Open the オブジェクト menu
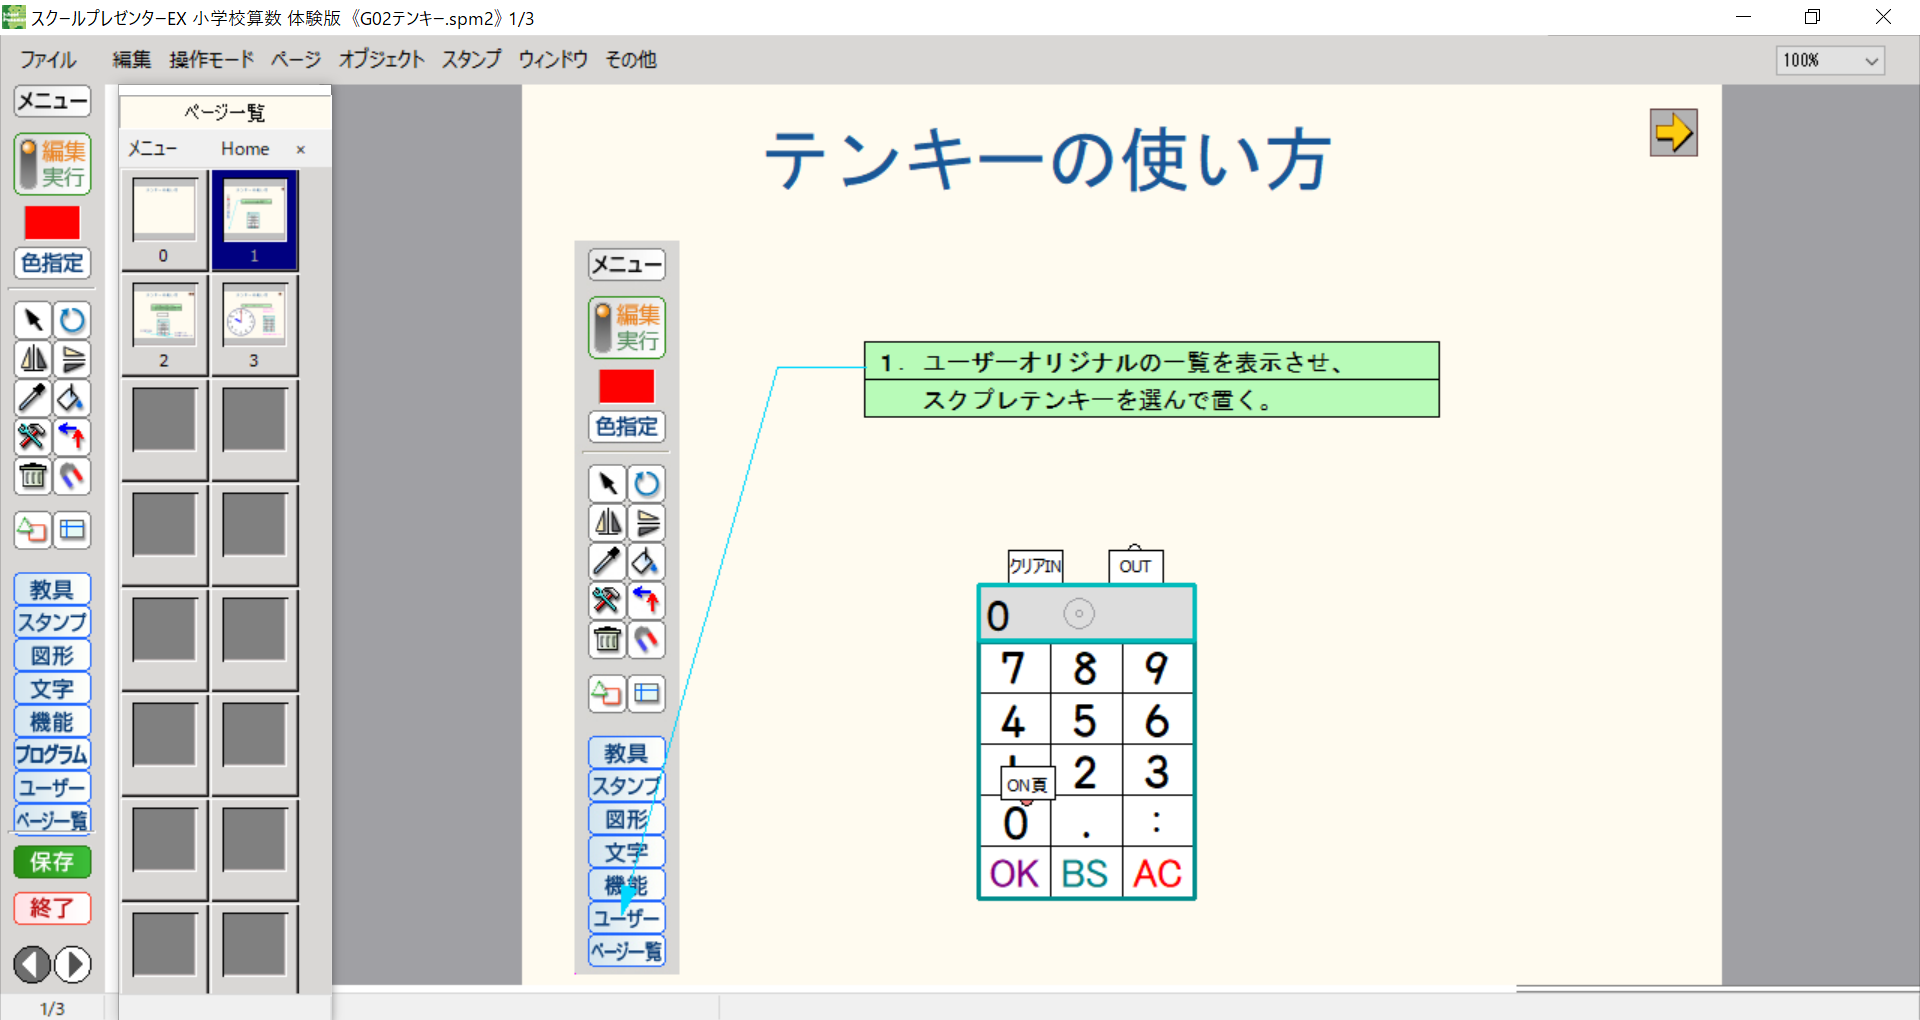This screenshot has height=1020, width=1920. [x=381, y=60]
